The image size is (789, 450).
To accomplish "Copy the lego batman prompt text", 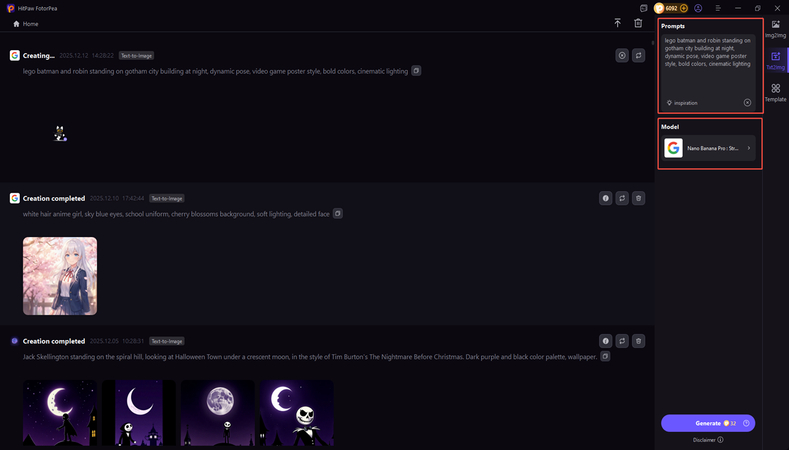I will click(x=417, y=71).
